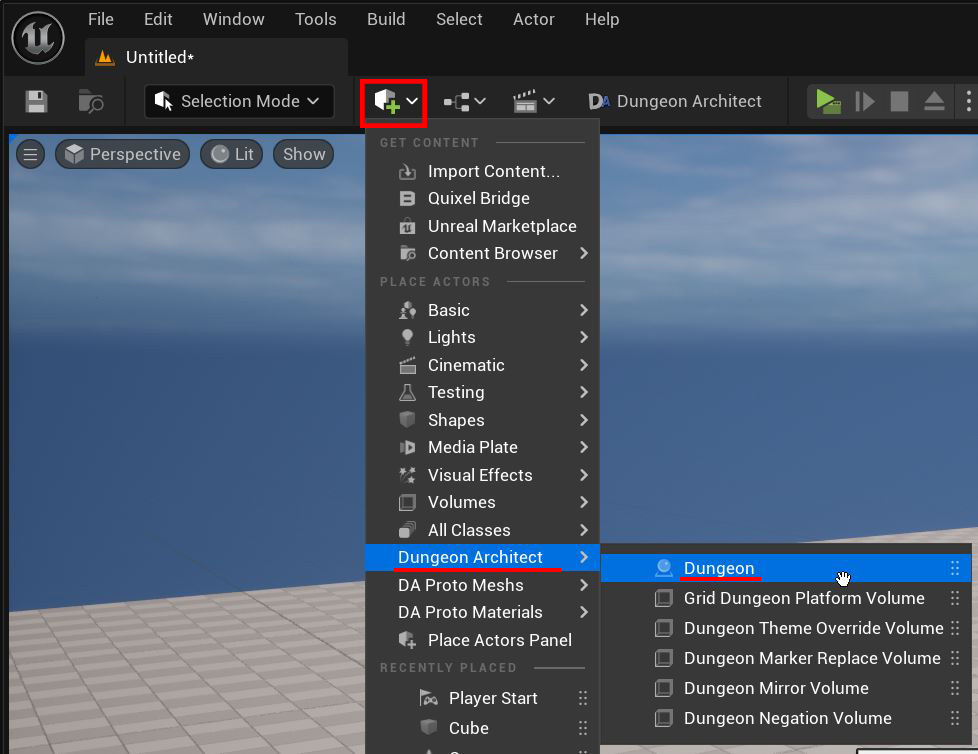978x754 pixels.
Task: Select Dungeon Theme Override Volume
Action: 786,628
